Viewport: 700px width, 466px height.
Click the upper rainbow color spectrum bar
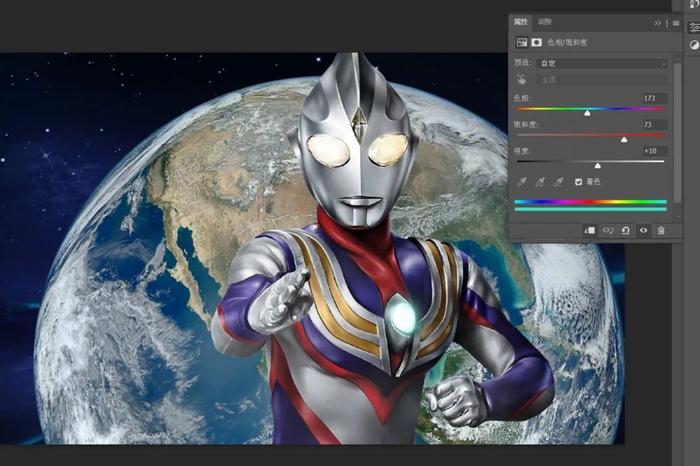[591, 202]
